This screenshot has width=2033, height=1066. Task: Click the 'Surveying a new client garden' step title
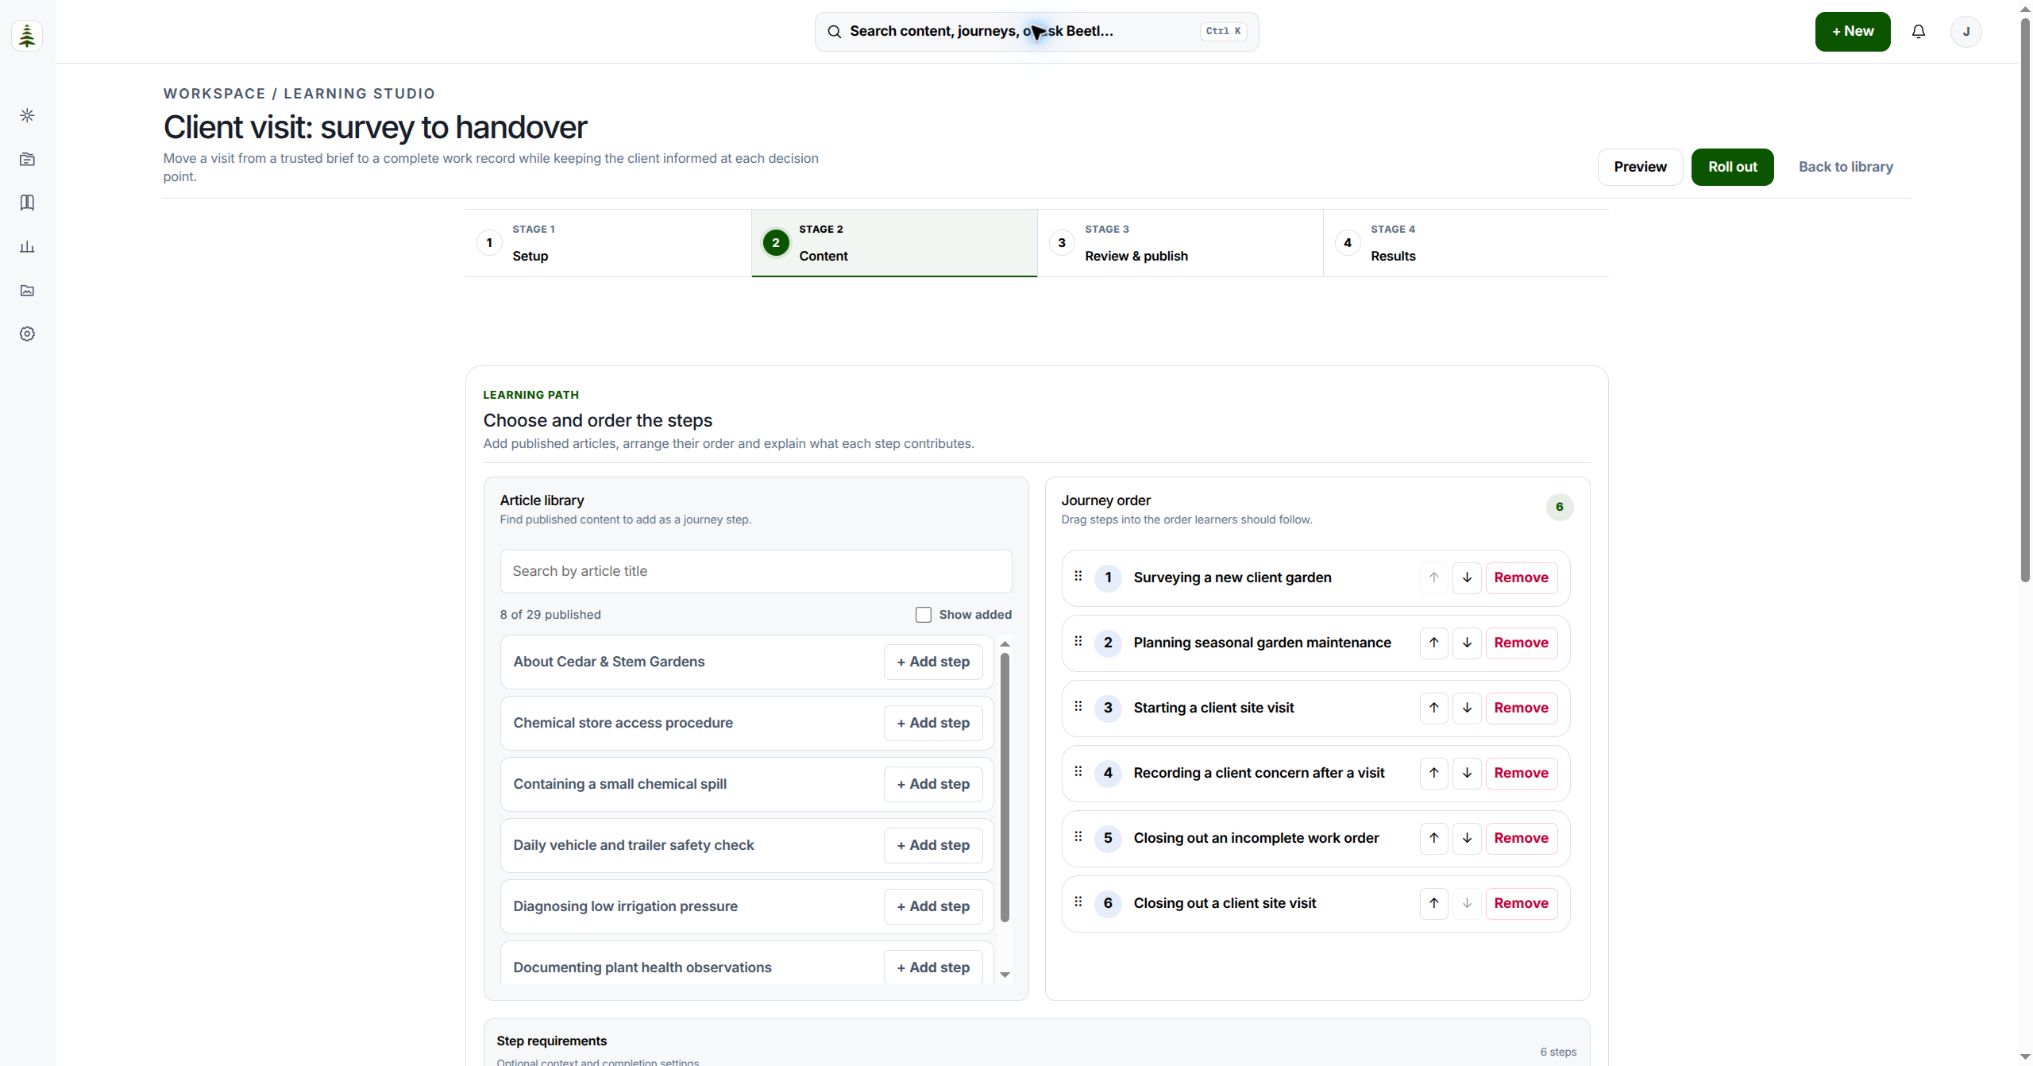[1232, 578]
